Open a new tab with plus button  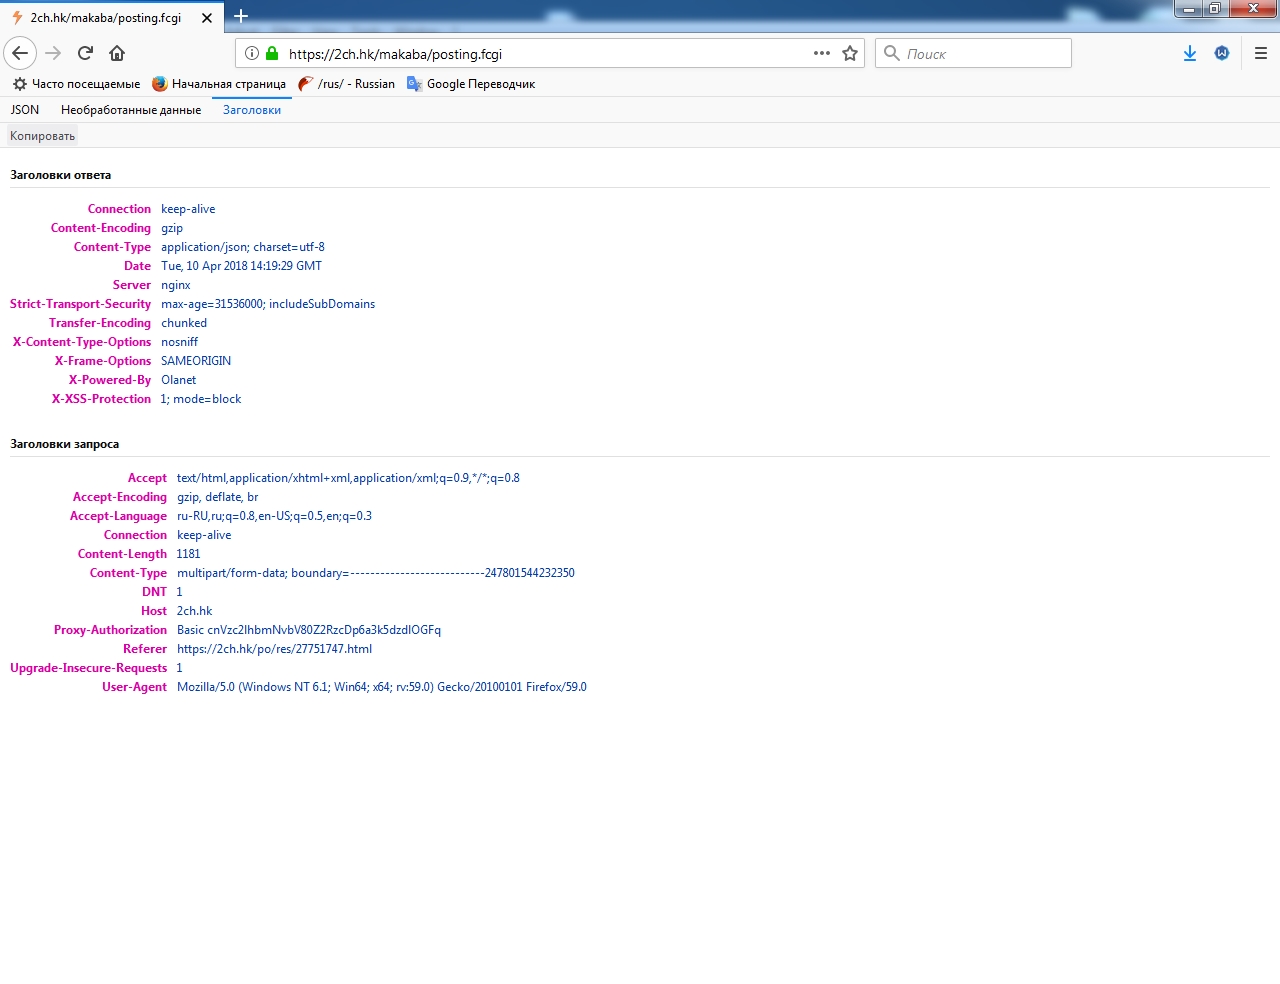pyautogui.click(x=241, y=16)
